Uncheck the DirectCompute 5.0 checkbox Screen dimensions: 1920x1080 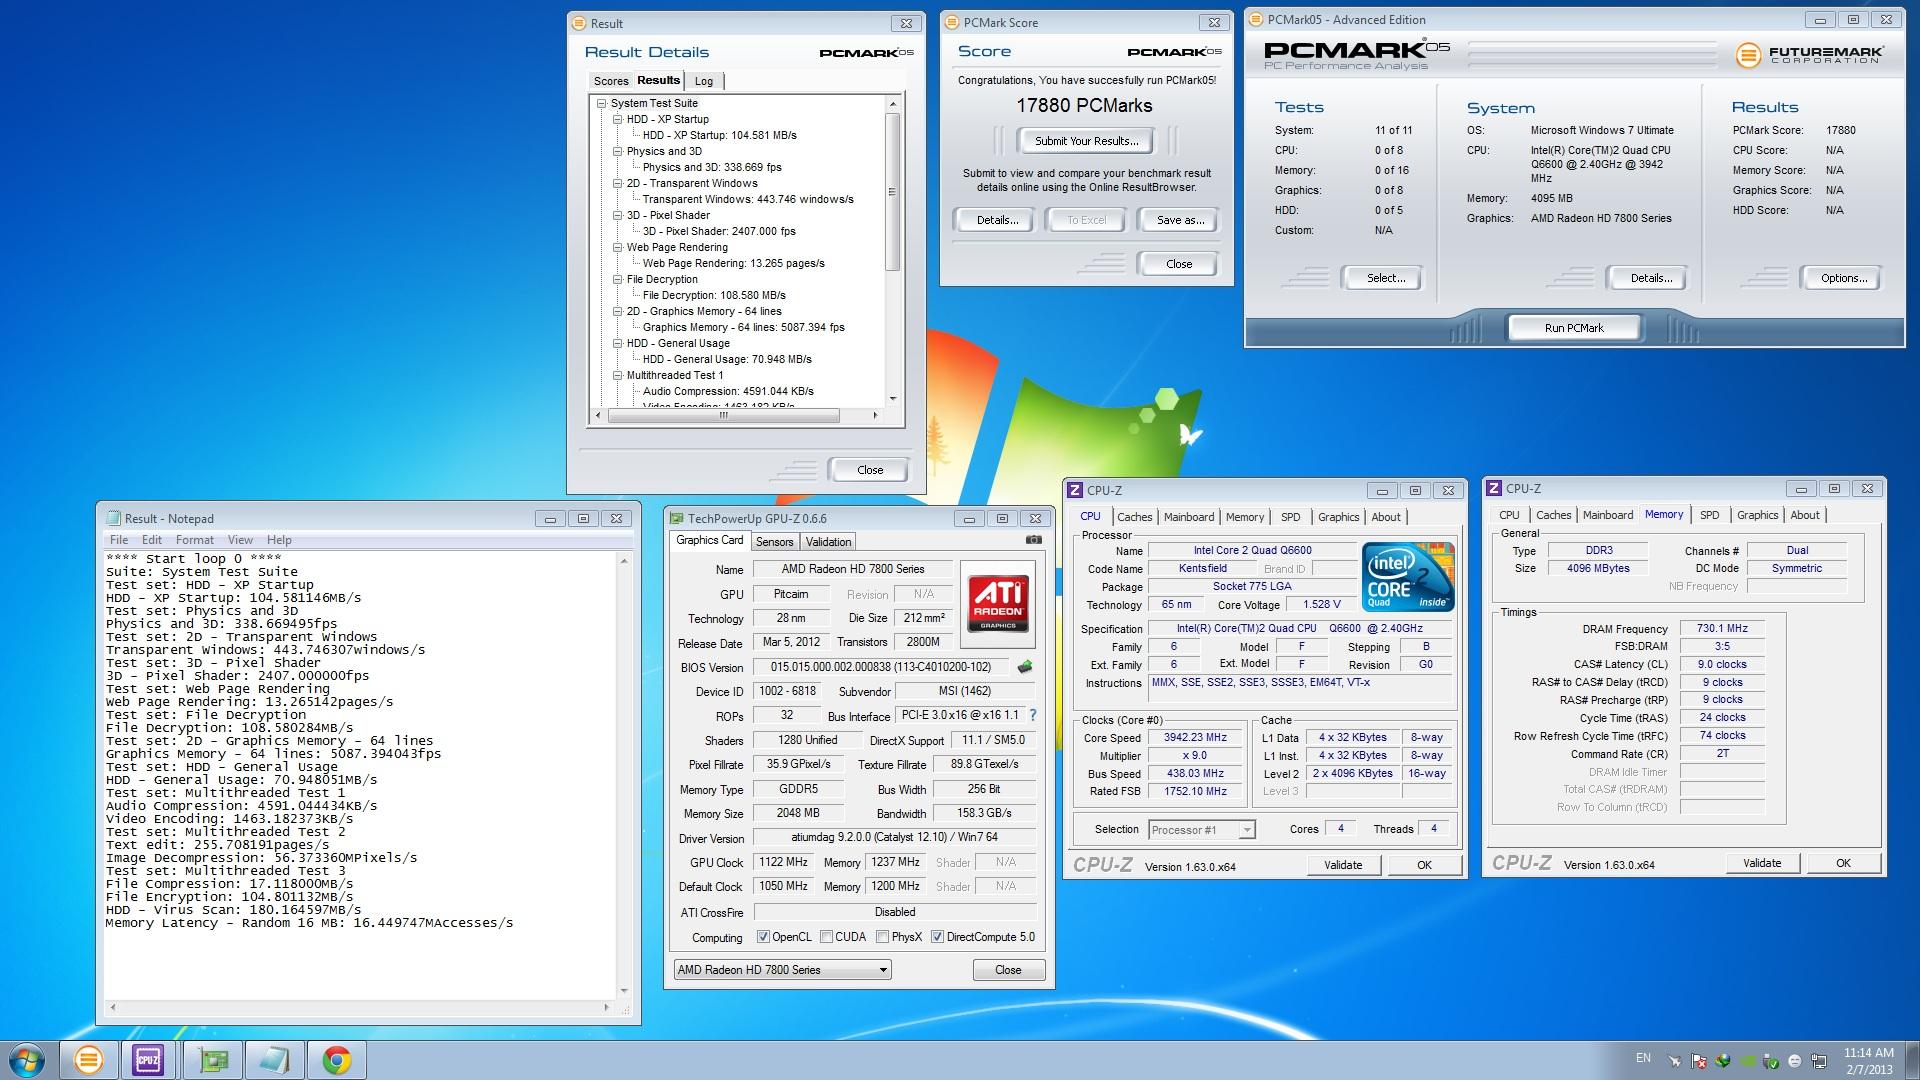click(937, 937)
